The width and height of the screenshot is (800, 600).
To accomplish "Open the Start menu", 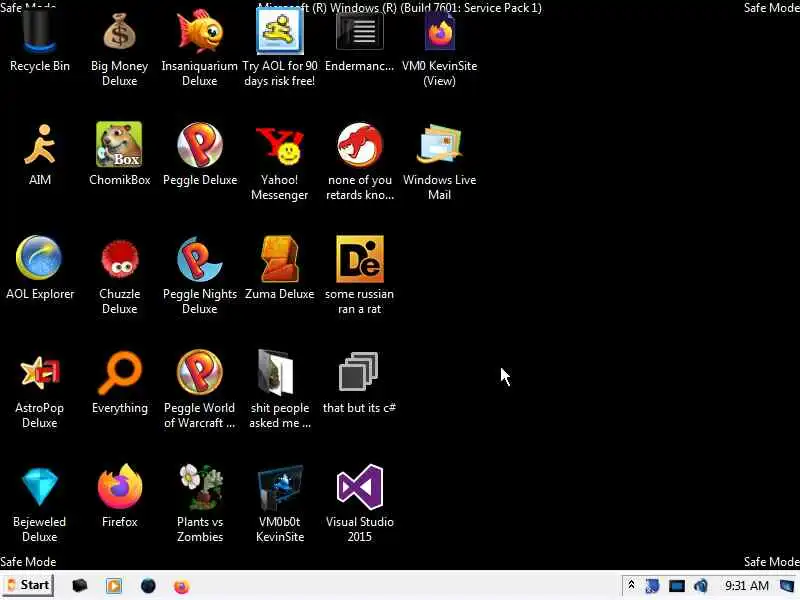I will 28,585.
